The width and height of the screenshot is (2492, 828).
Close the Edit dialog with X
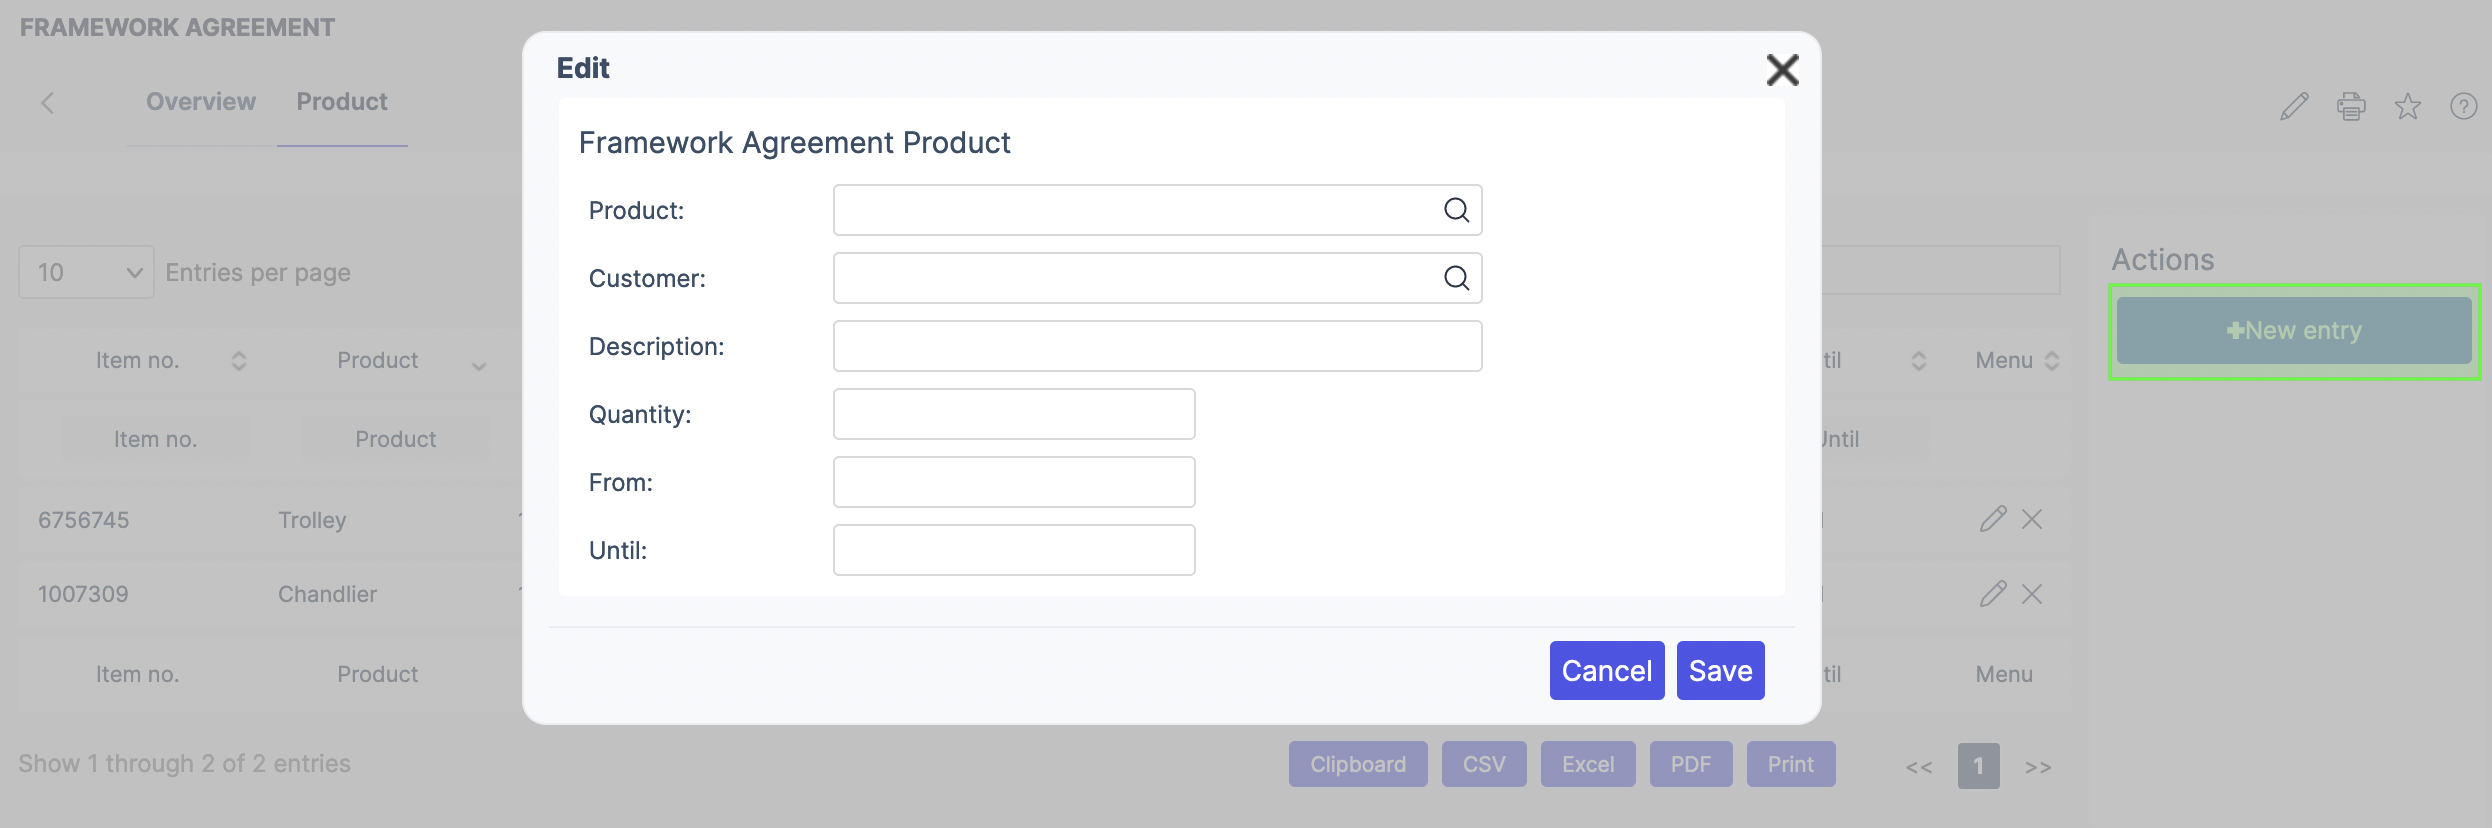[1782, 70]
